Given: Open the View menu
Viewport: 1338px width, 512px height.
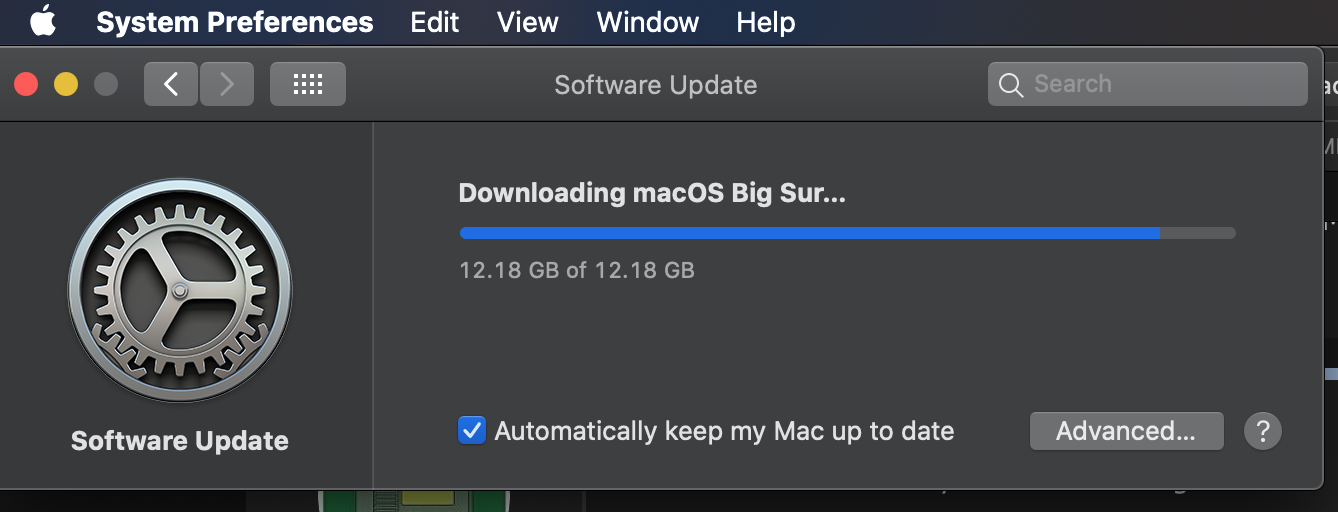Looking at the screenshot, I should pos(528,22).
